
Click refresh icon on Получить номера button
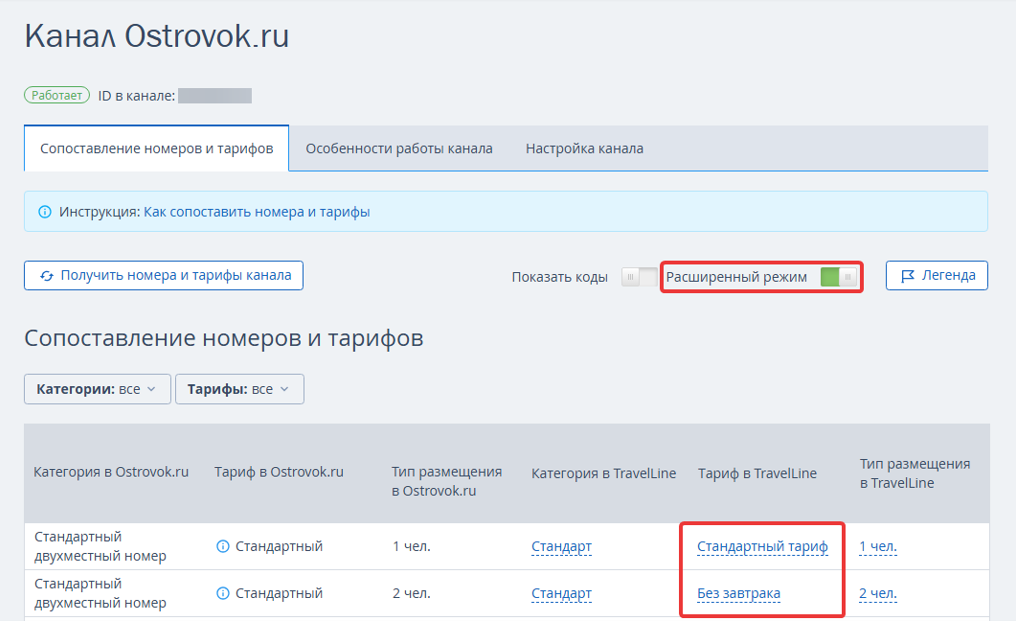(x=46, y=276)
